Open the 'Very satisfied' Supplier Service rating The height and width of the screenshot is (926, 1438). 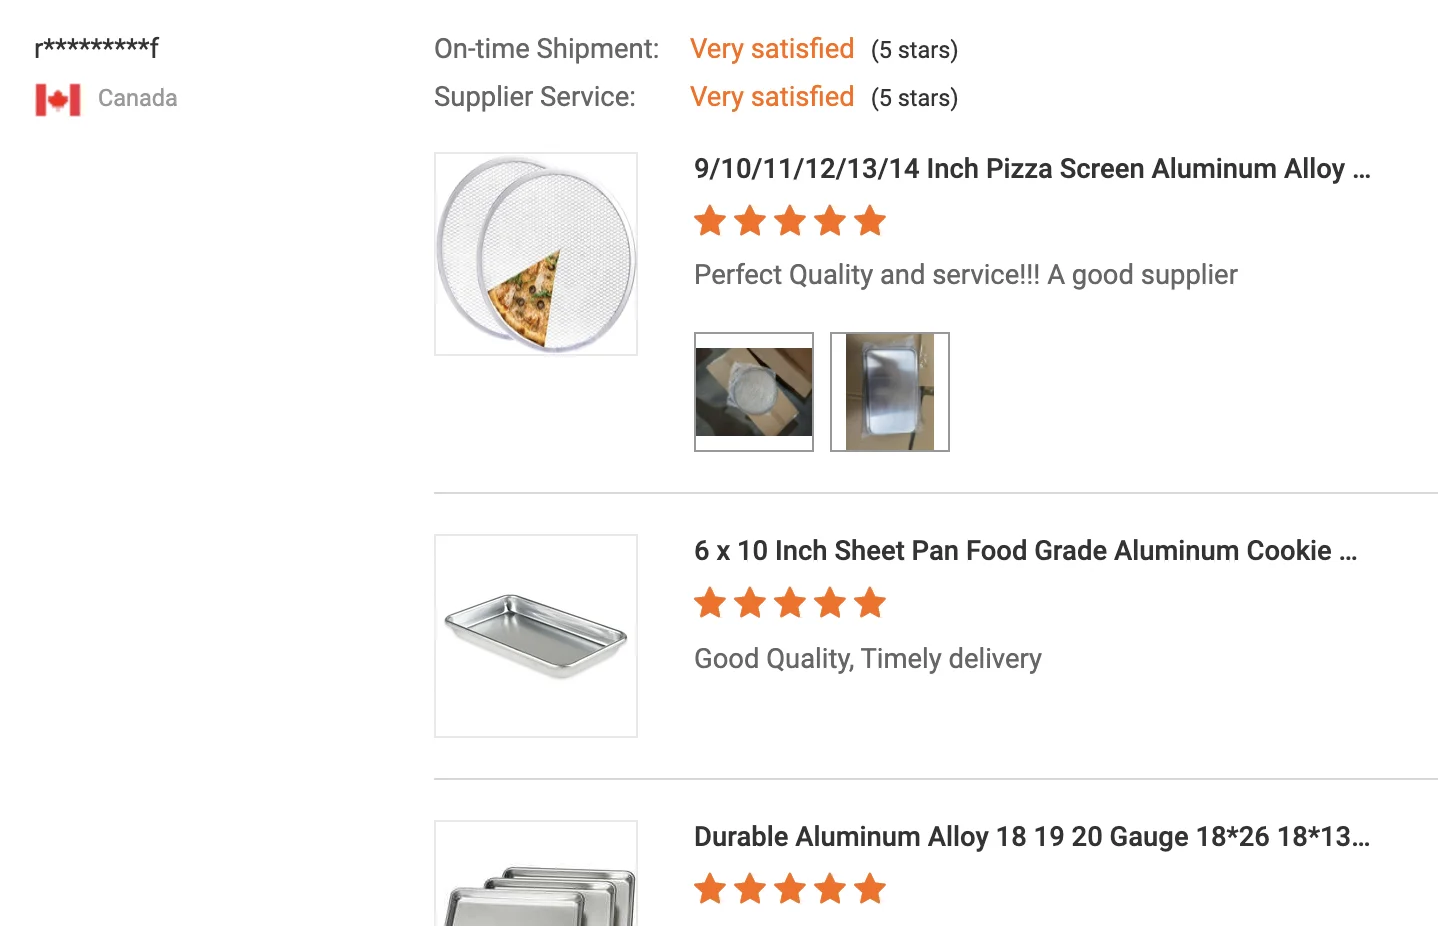pos(771,97)
